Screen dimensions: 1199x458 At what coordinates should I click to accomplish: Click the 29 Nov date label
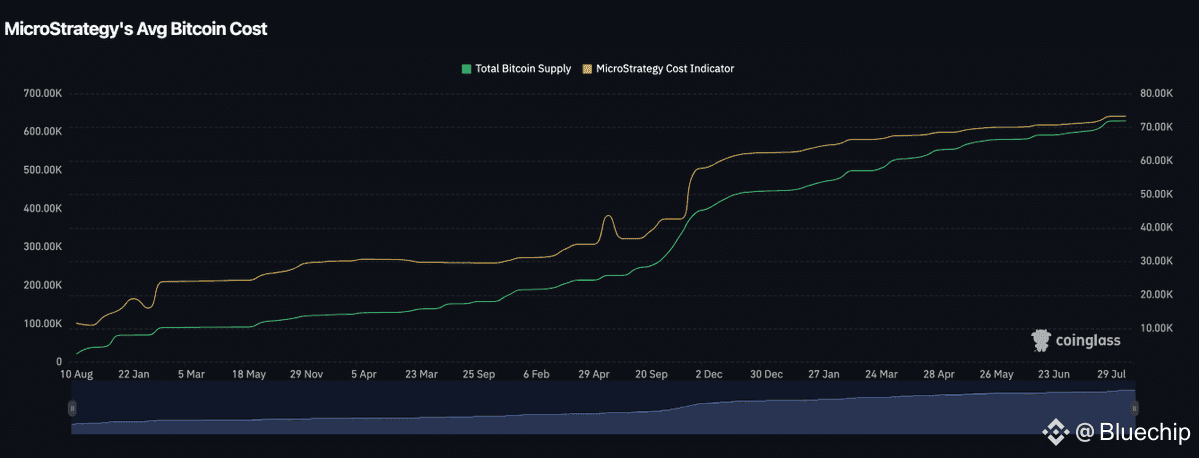click(x=306, y=375)
